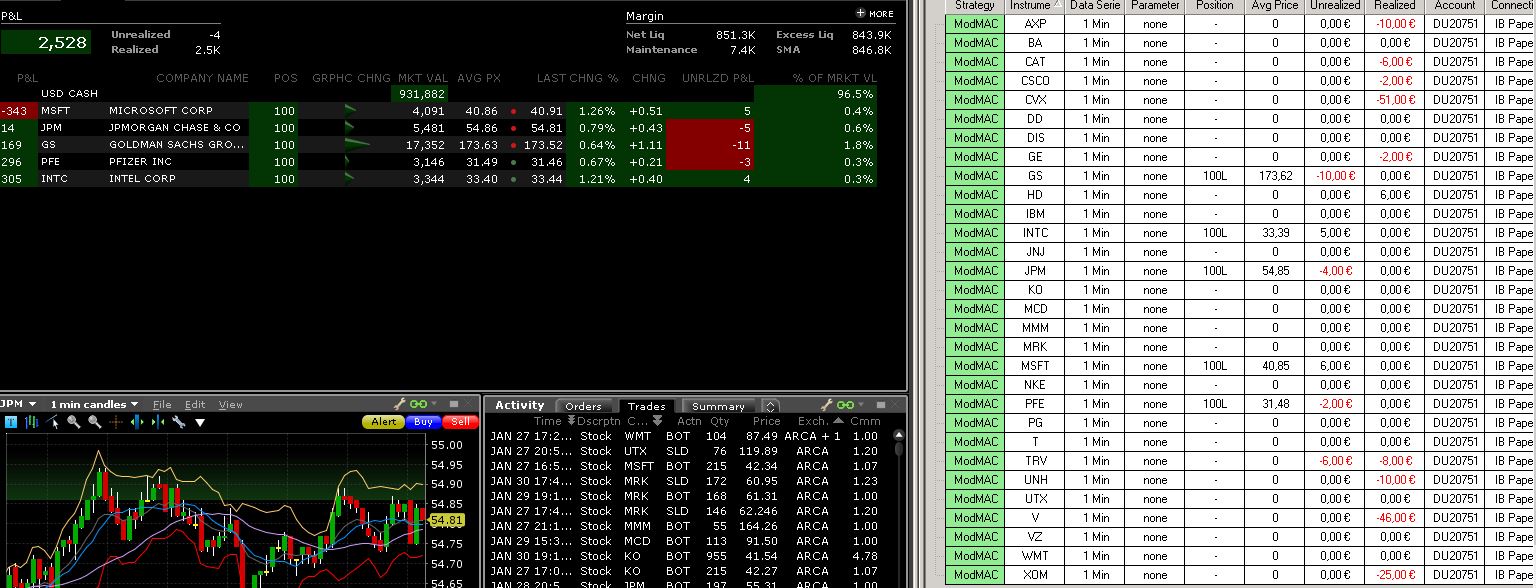This screenshot has width=1536, height=588.
Task: Click the zoom in magnifier on JPM chart
Action: pyautogui.click(x=74, y=422)
